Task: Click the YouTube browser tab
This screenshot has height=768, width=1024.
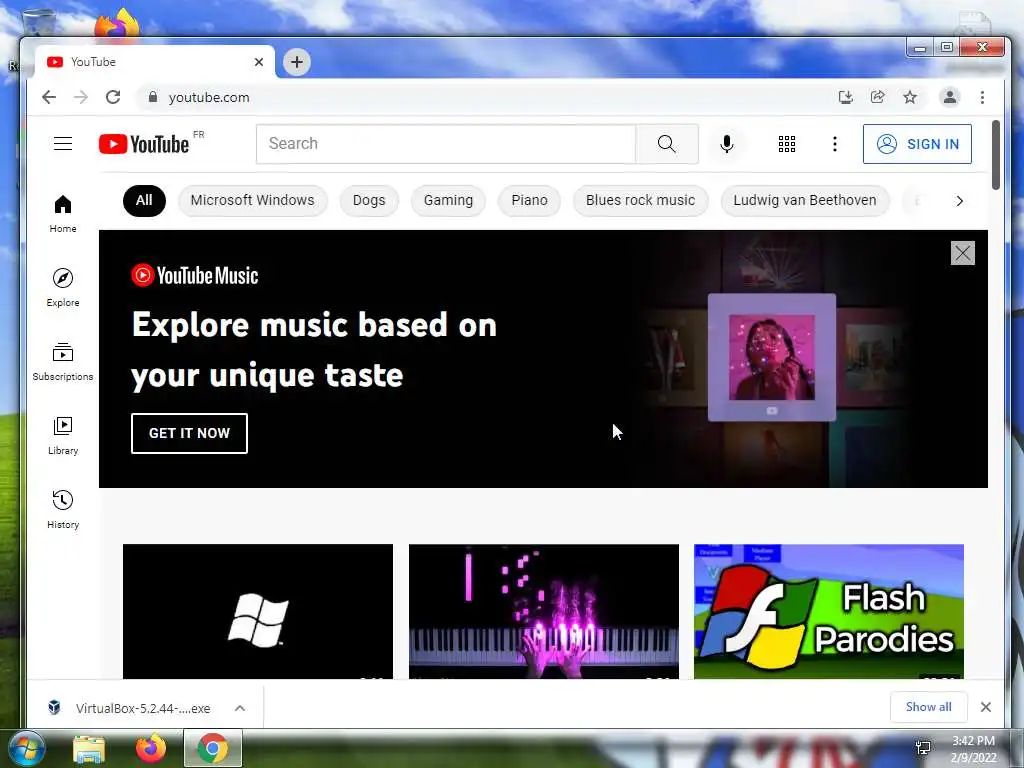Action: (x=155, y=62)
